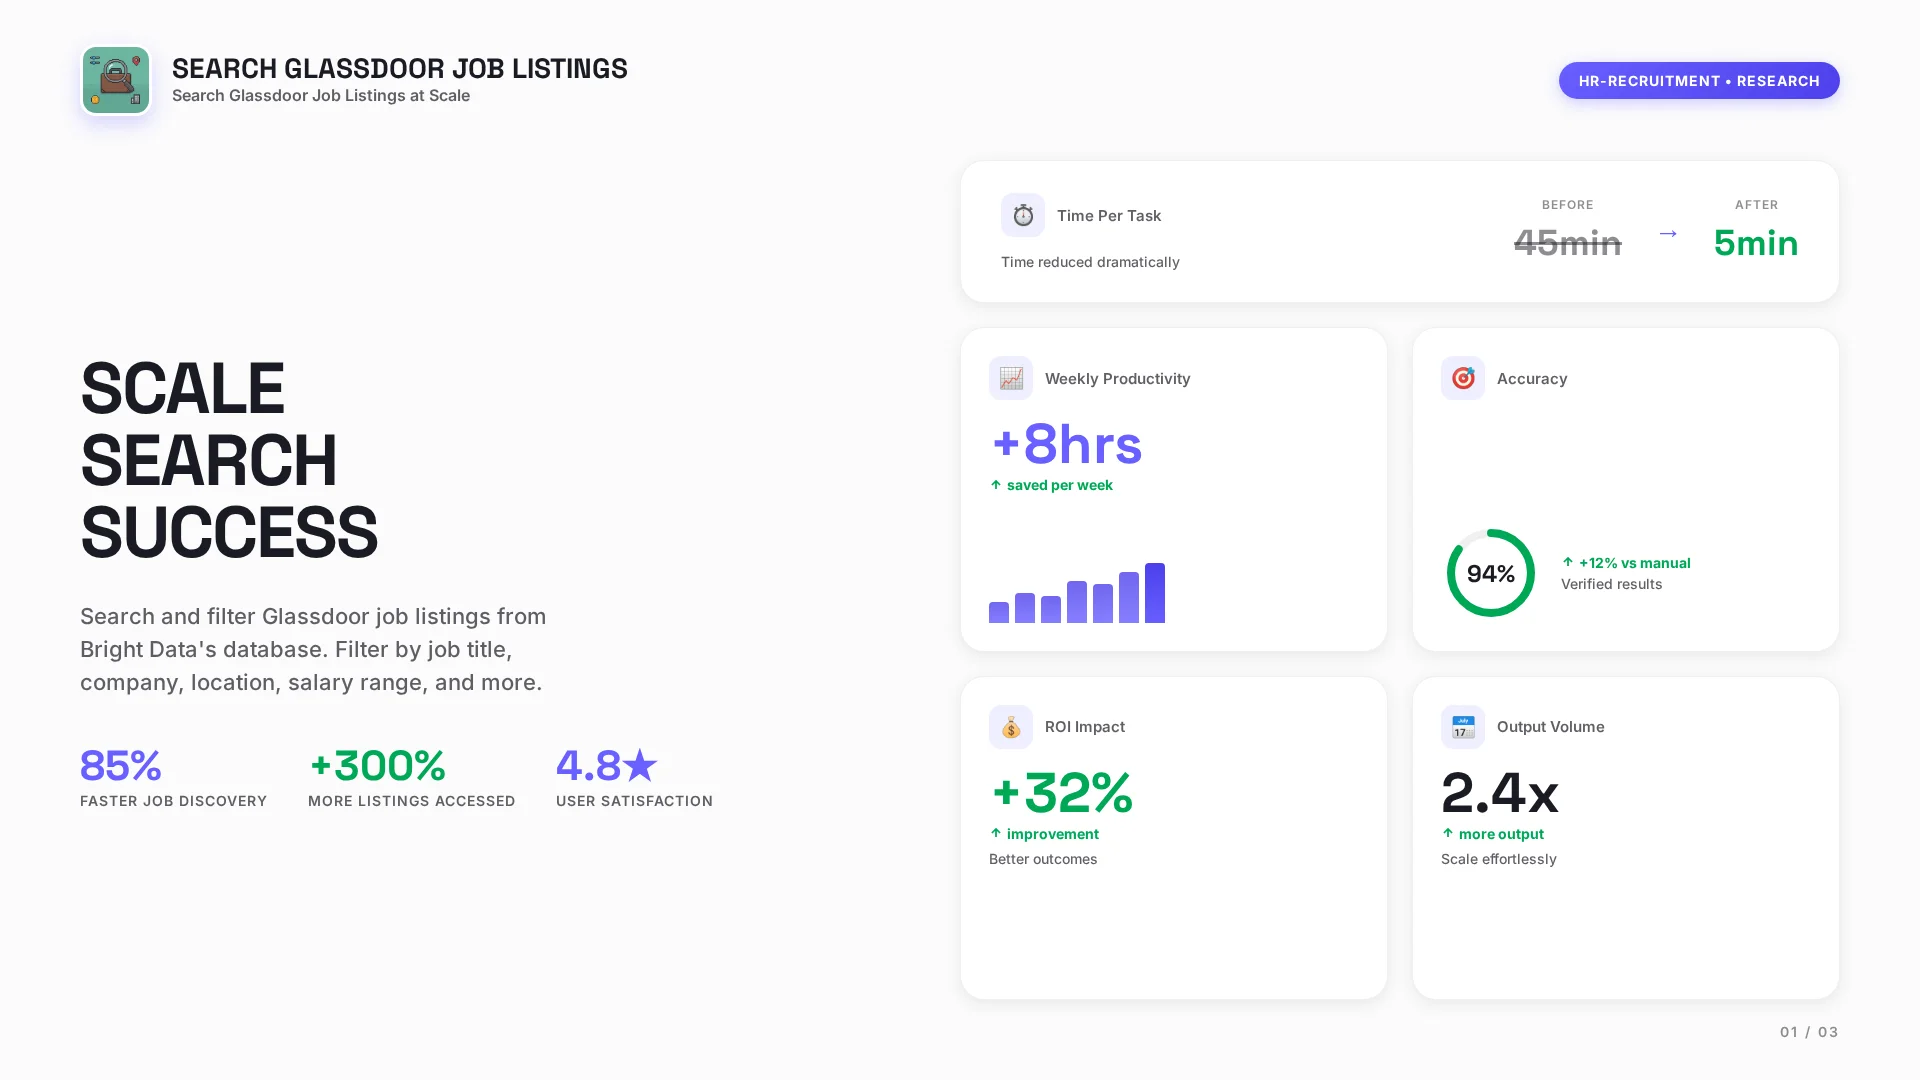
Task: Click the +32% ROI improvement figure
Action: click(x=1061, y=793)
